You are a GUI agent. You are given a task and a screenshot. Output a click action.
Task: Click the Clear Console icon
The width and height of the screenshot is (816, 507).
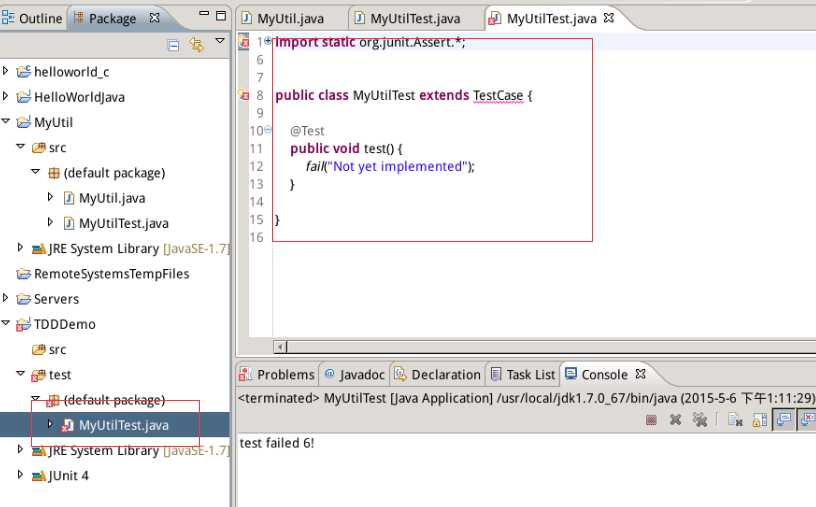point(735,420)
